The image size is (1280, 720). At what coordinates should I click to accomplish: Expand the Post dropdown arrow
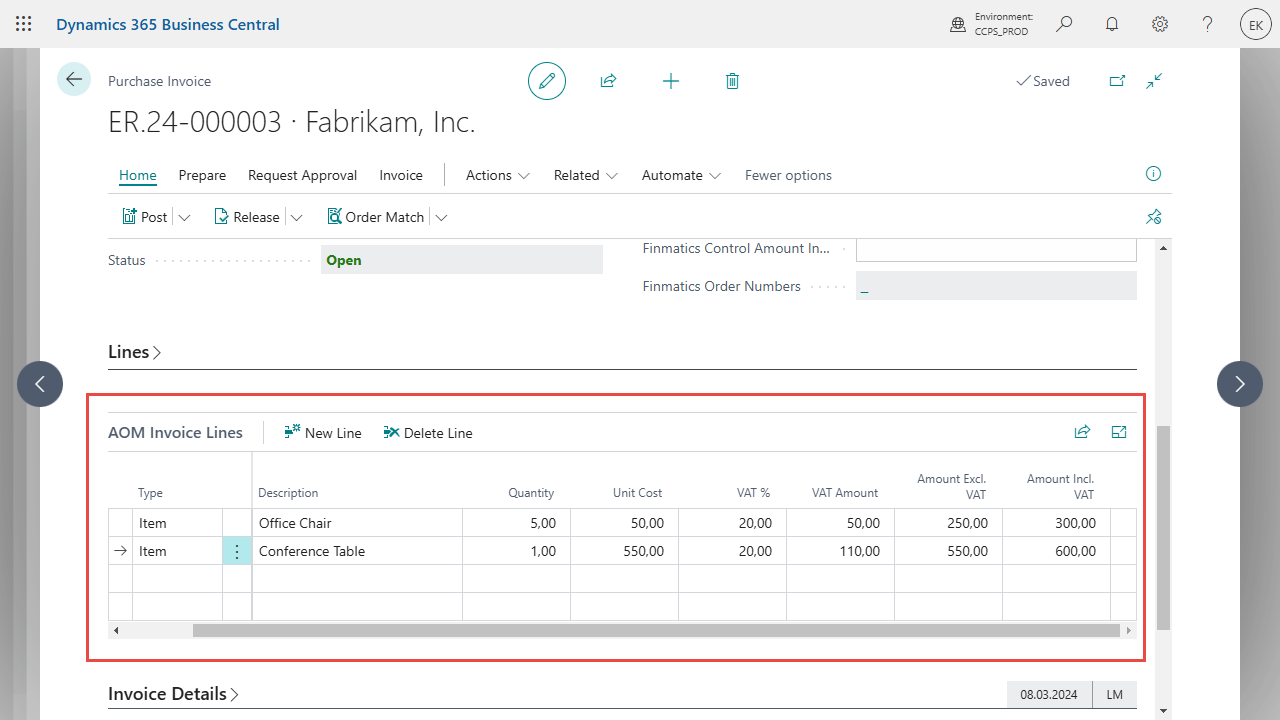pos(184,217)
